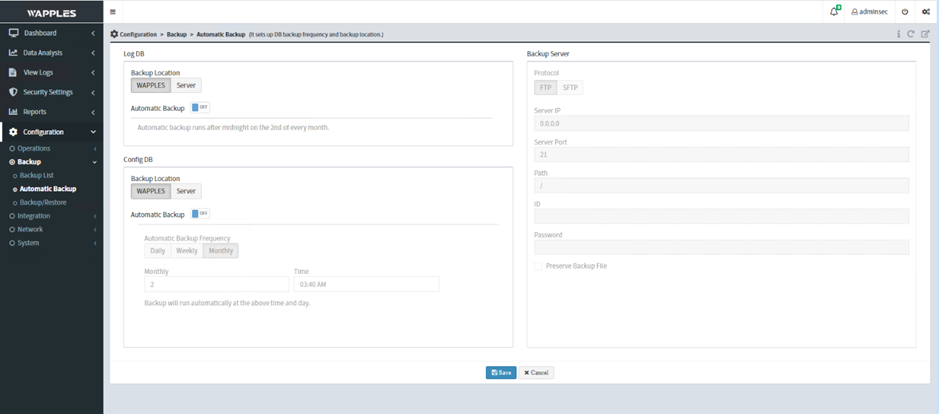Open the settings gears icon in header
This screenshot has width=939, height=414.
tap(925, 12)
